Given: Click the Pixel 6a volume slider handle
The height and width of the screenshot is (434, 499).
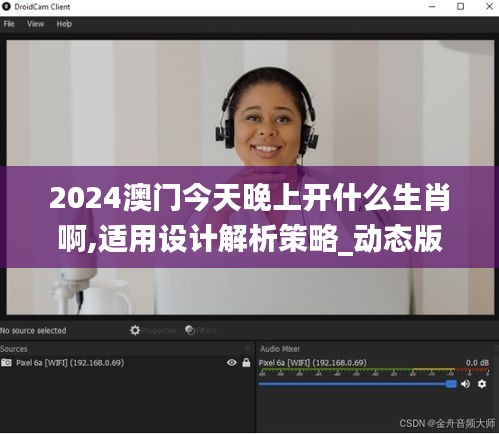Looking at the screenshot, I should (x=451, y=384).
